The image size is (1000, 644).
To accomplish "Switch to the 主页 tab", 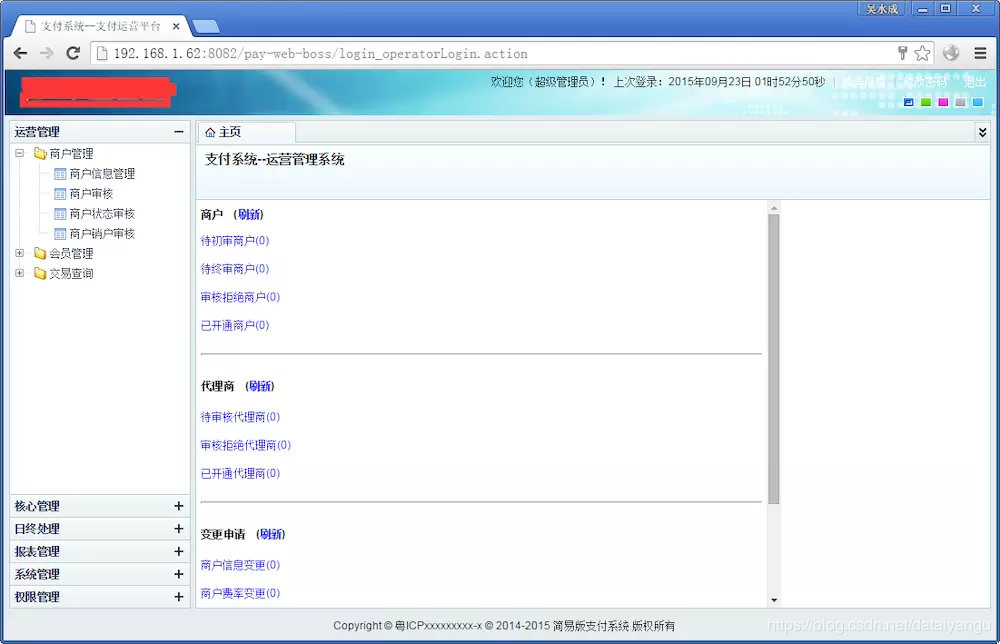I will [245, 131].
